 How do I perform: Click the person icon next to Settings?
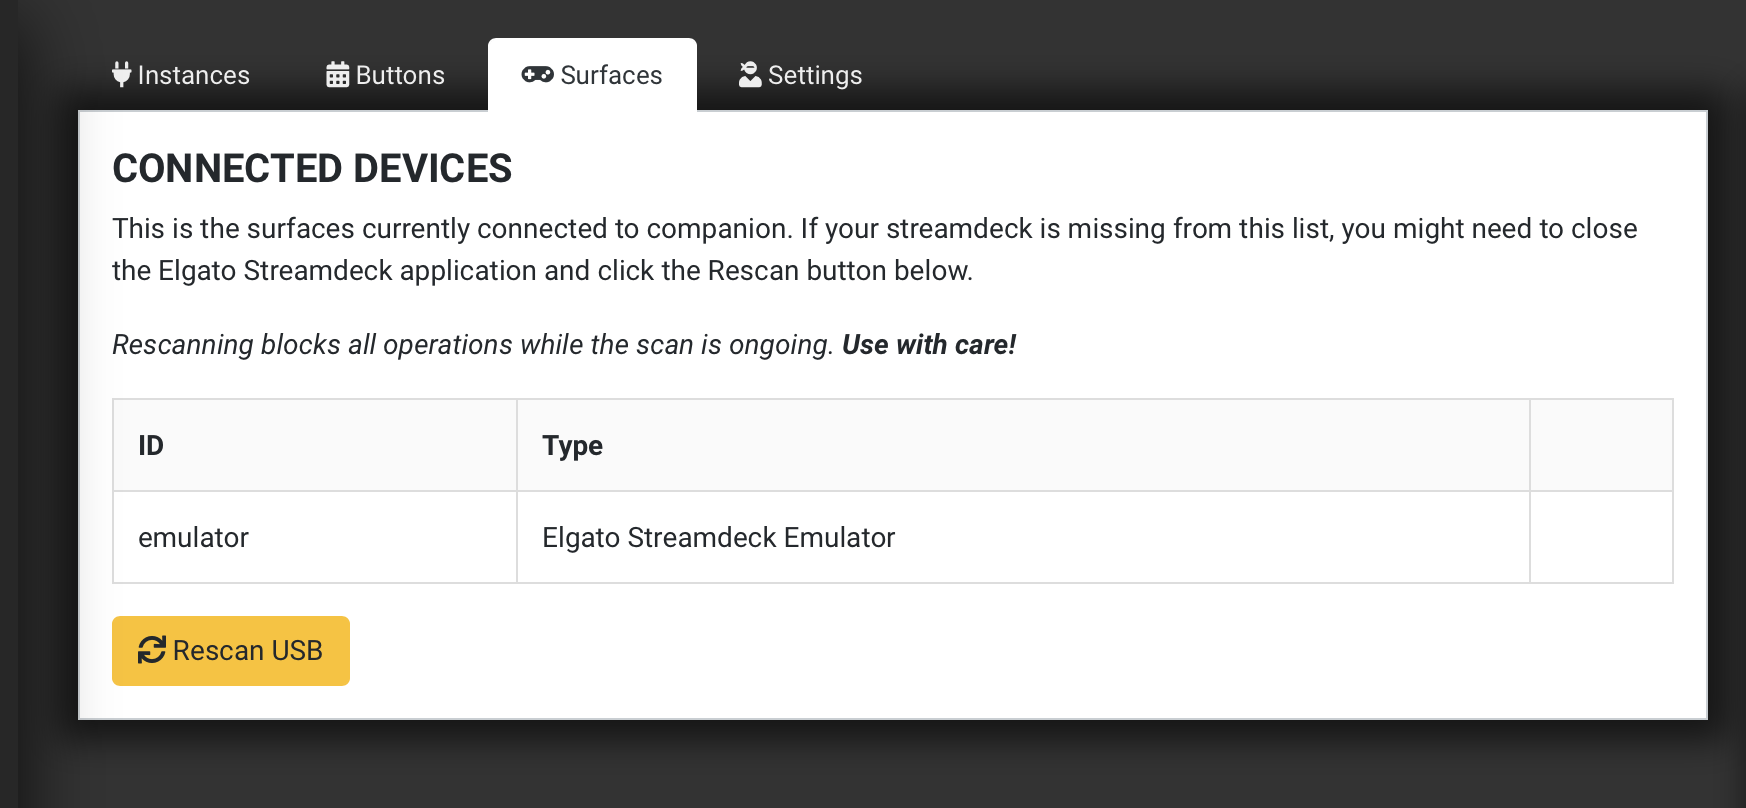[x=749, y=73]
